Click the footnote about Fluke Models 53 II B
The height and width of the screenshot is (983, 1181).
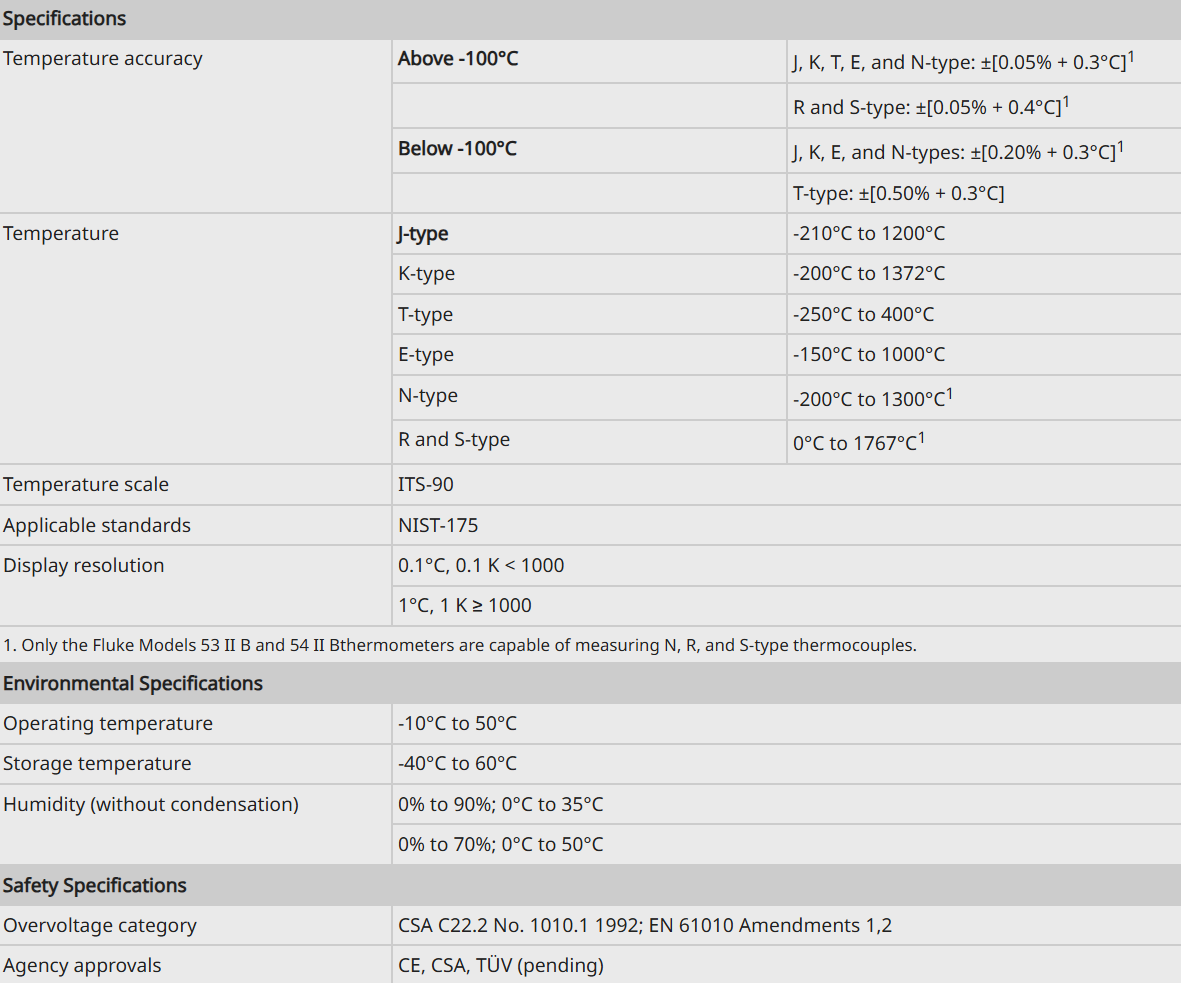(x=459, y=646)
